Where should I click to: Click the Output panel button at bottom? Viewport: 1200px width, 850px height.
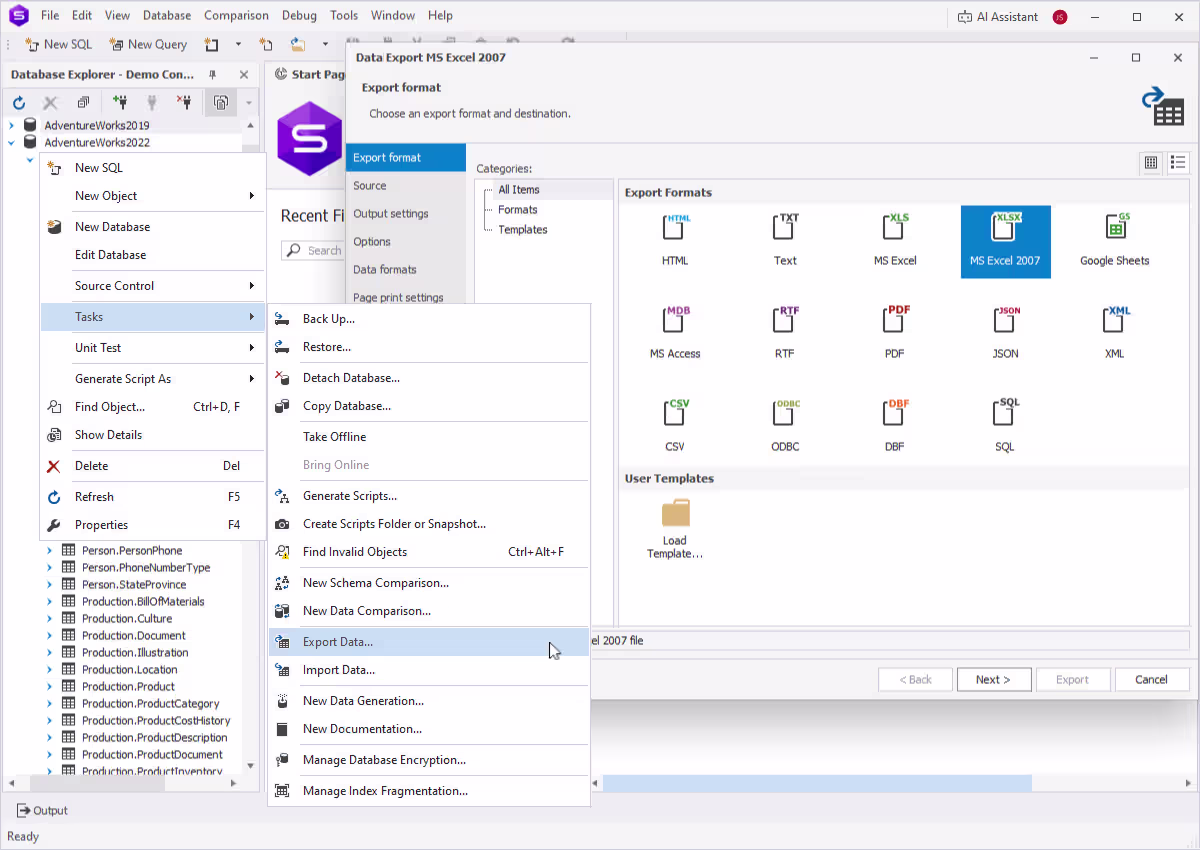[43, 811]
